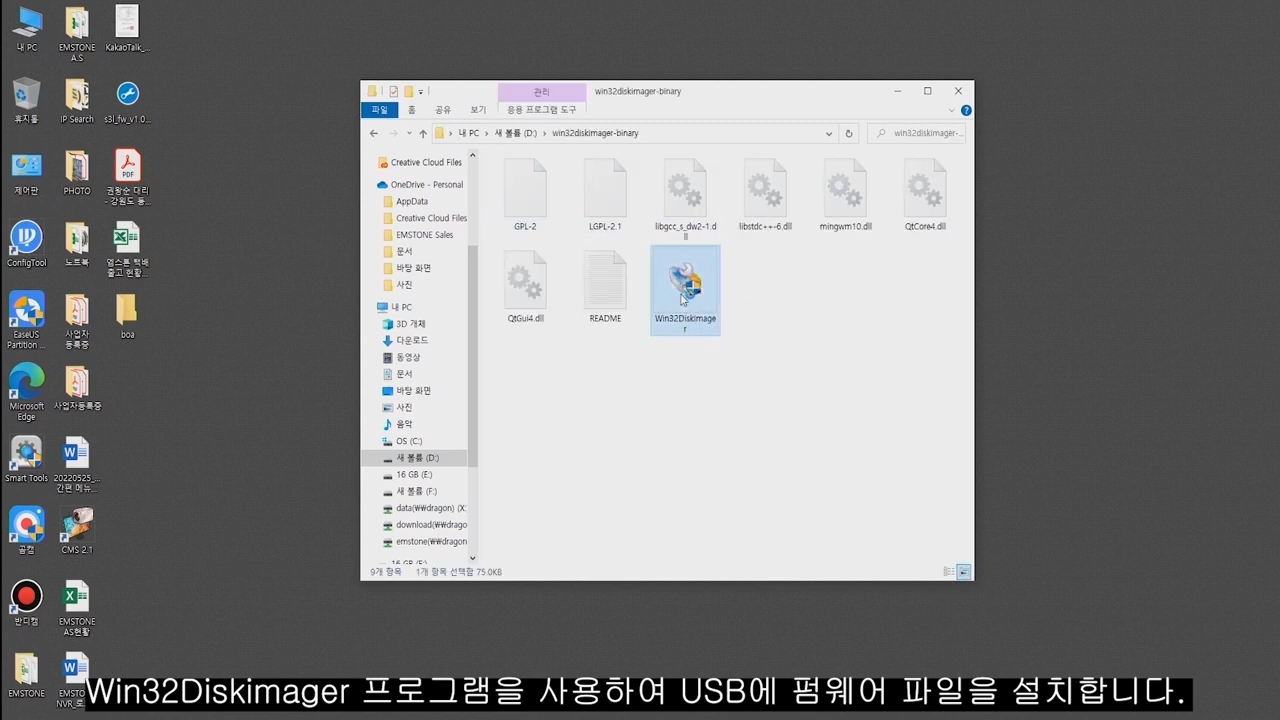Select 새 볼륨 (D:) in navigation pane
Screen dimensions: 1280x720
tap(414, 458)
